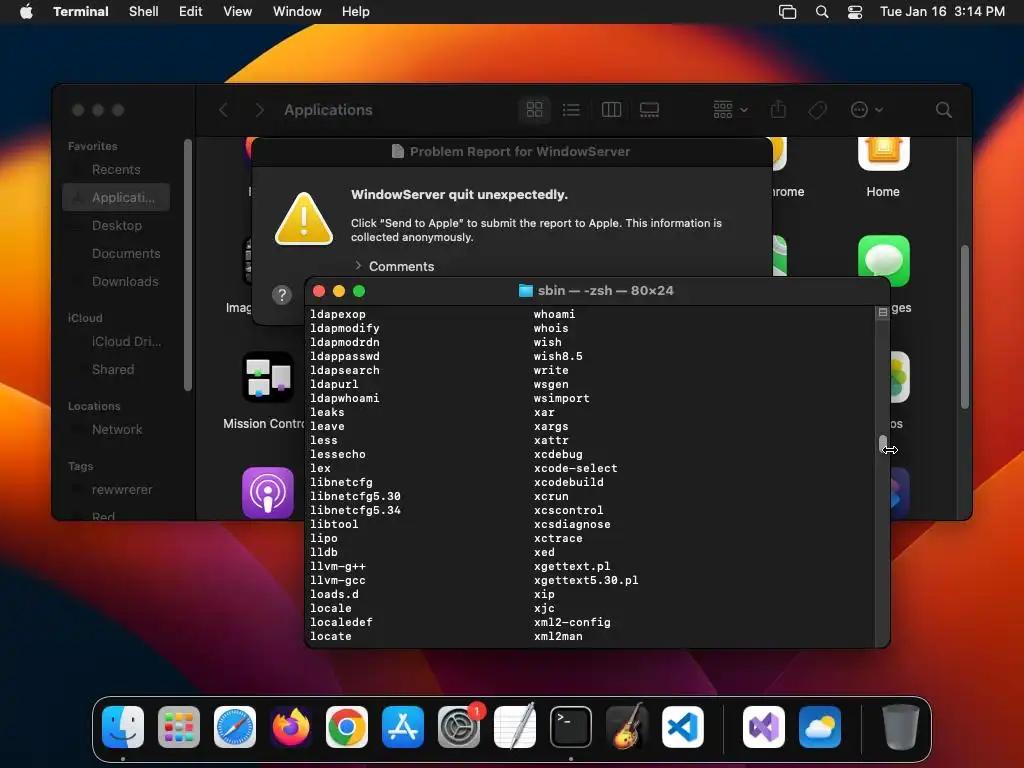Image resolution: width=1024 pixels, height=768 pixels.
Task: Select Downloads in Finder sidebar
Action: 116,281
